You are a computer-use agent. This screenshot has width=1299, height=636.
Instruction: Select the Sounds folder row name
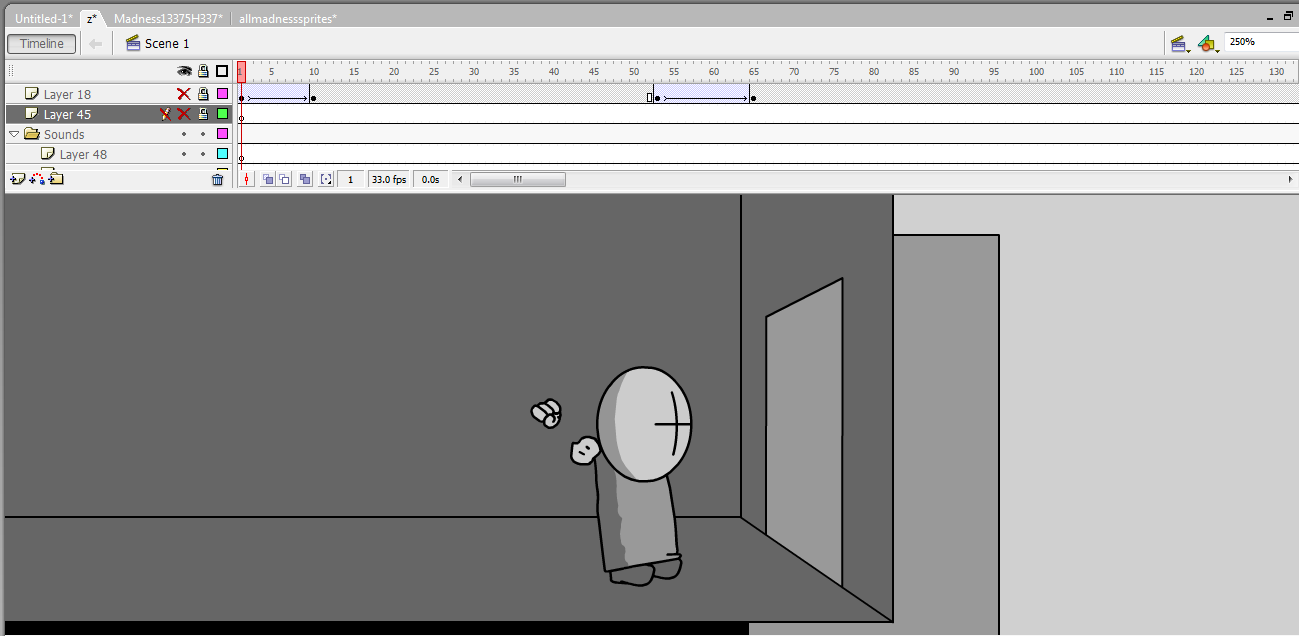pos(64,134)
